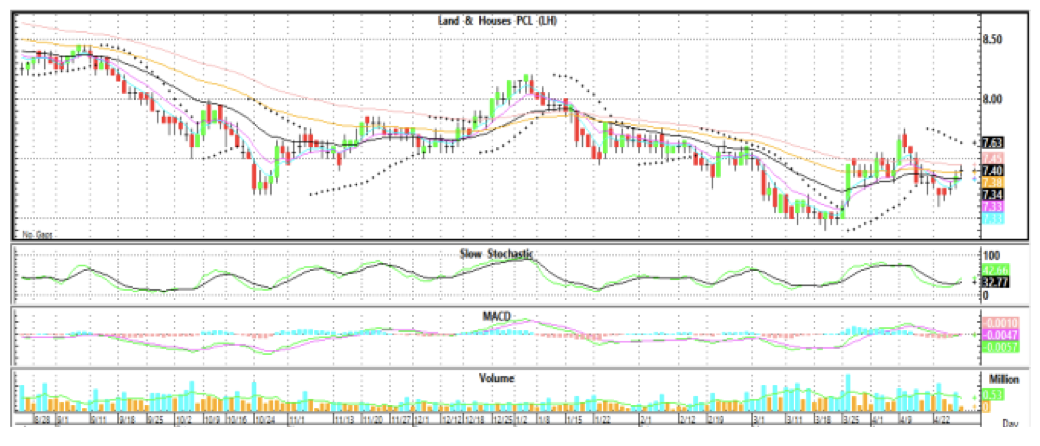Image resolution: width=1040 pixels, height=446 pixels.
Task: Click the 11/1 date label
Action: 296,419
